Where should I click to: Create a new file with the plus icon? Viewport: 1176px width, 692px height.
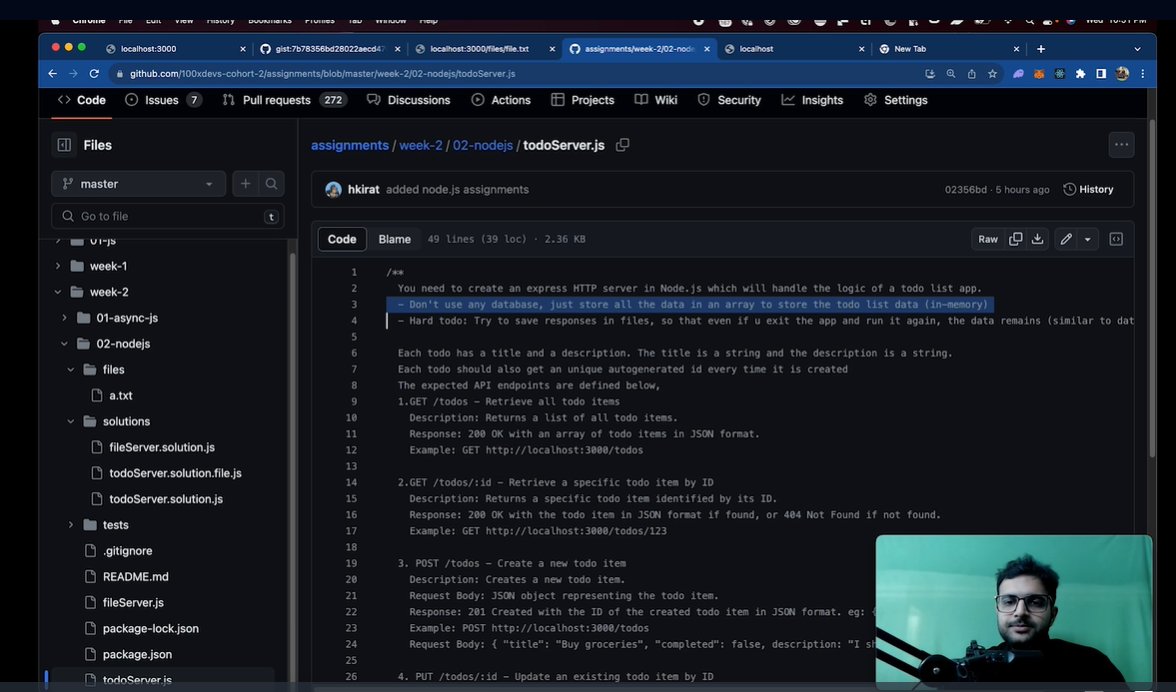pyautogui.click(x=245, y=183)
